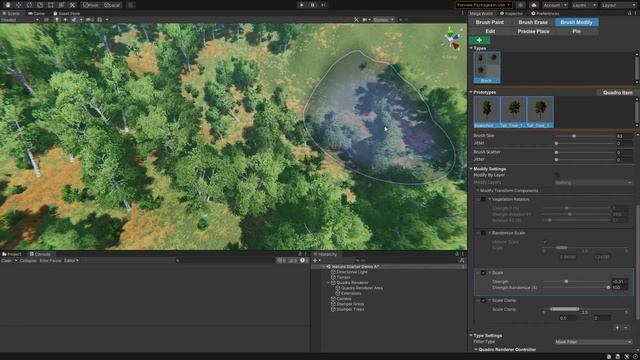Open the Layers dropdown
The image size is (640, 360).
(x=584, y=5)
